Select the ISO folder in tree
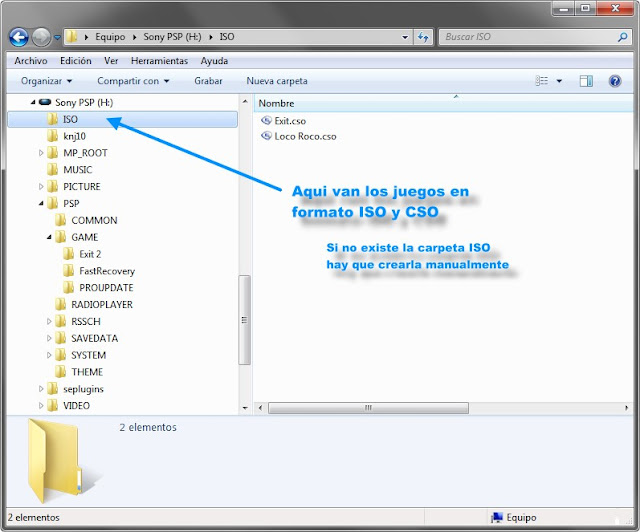640x532 pixels. coord(122,119)
